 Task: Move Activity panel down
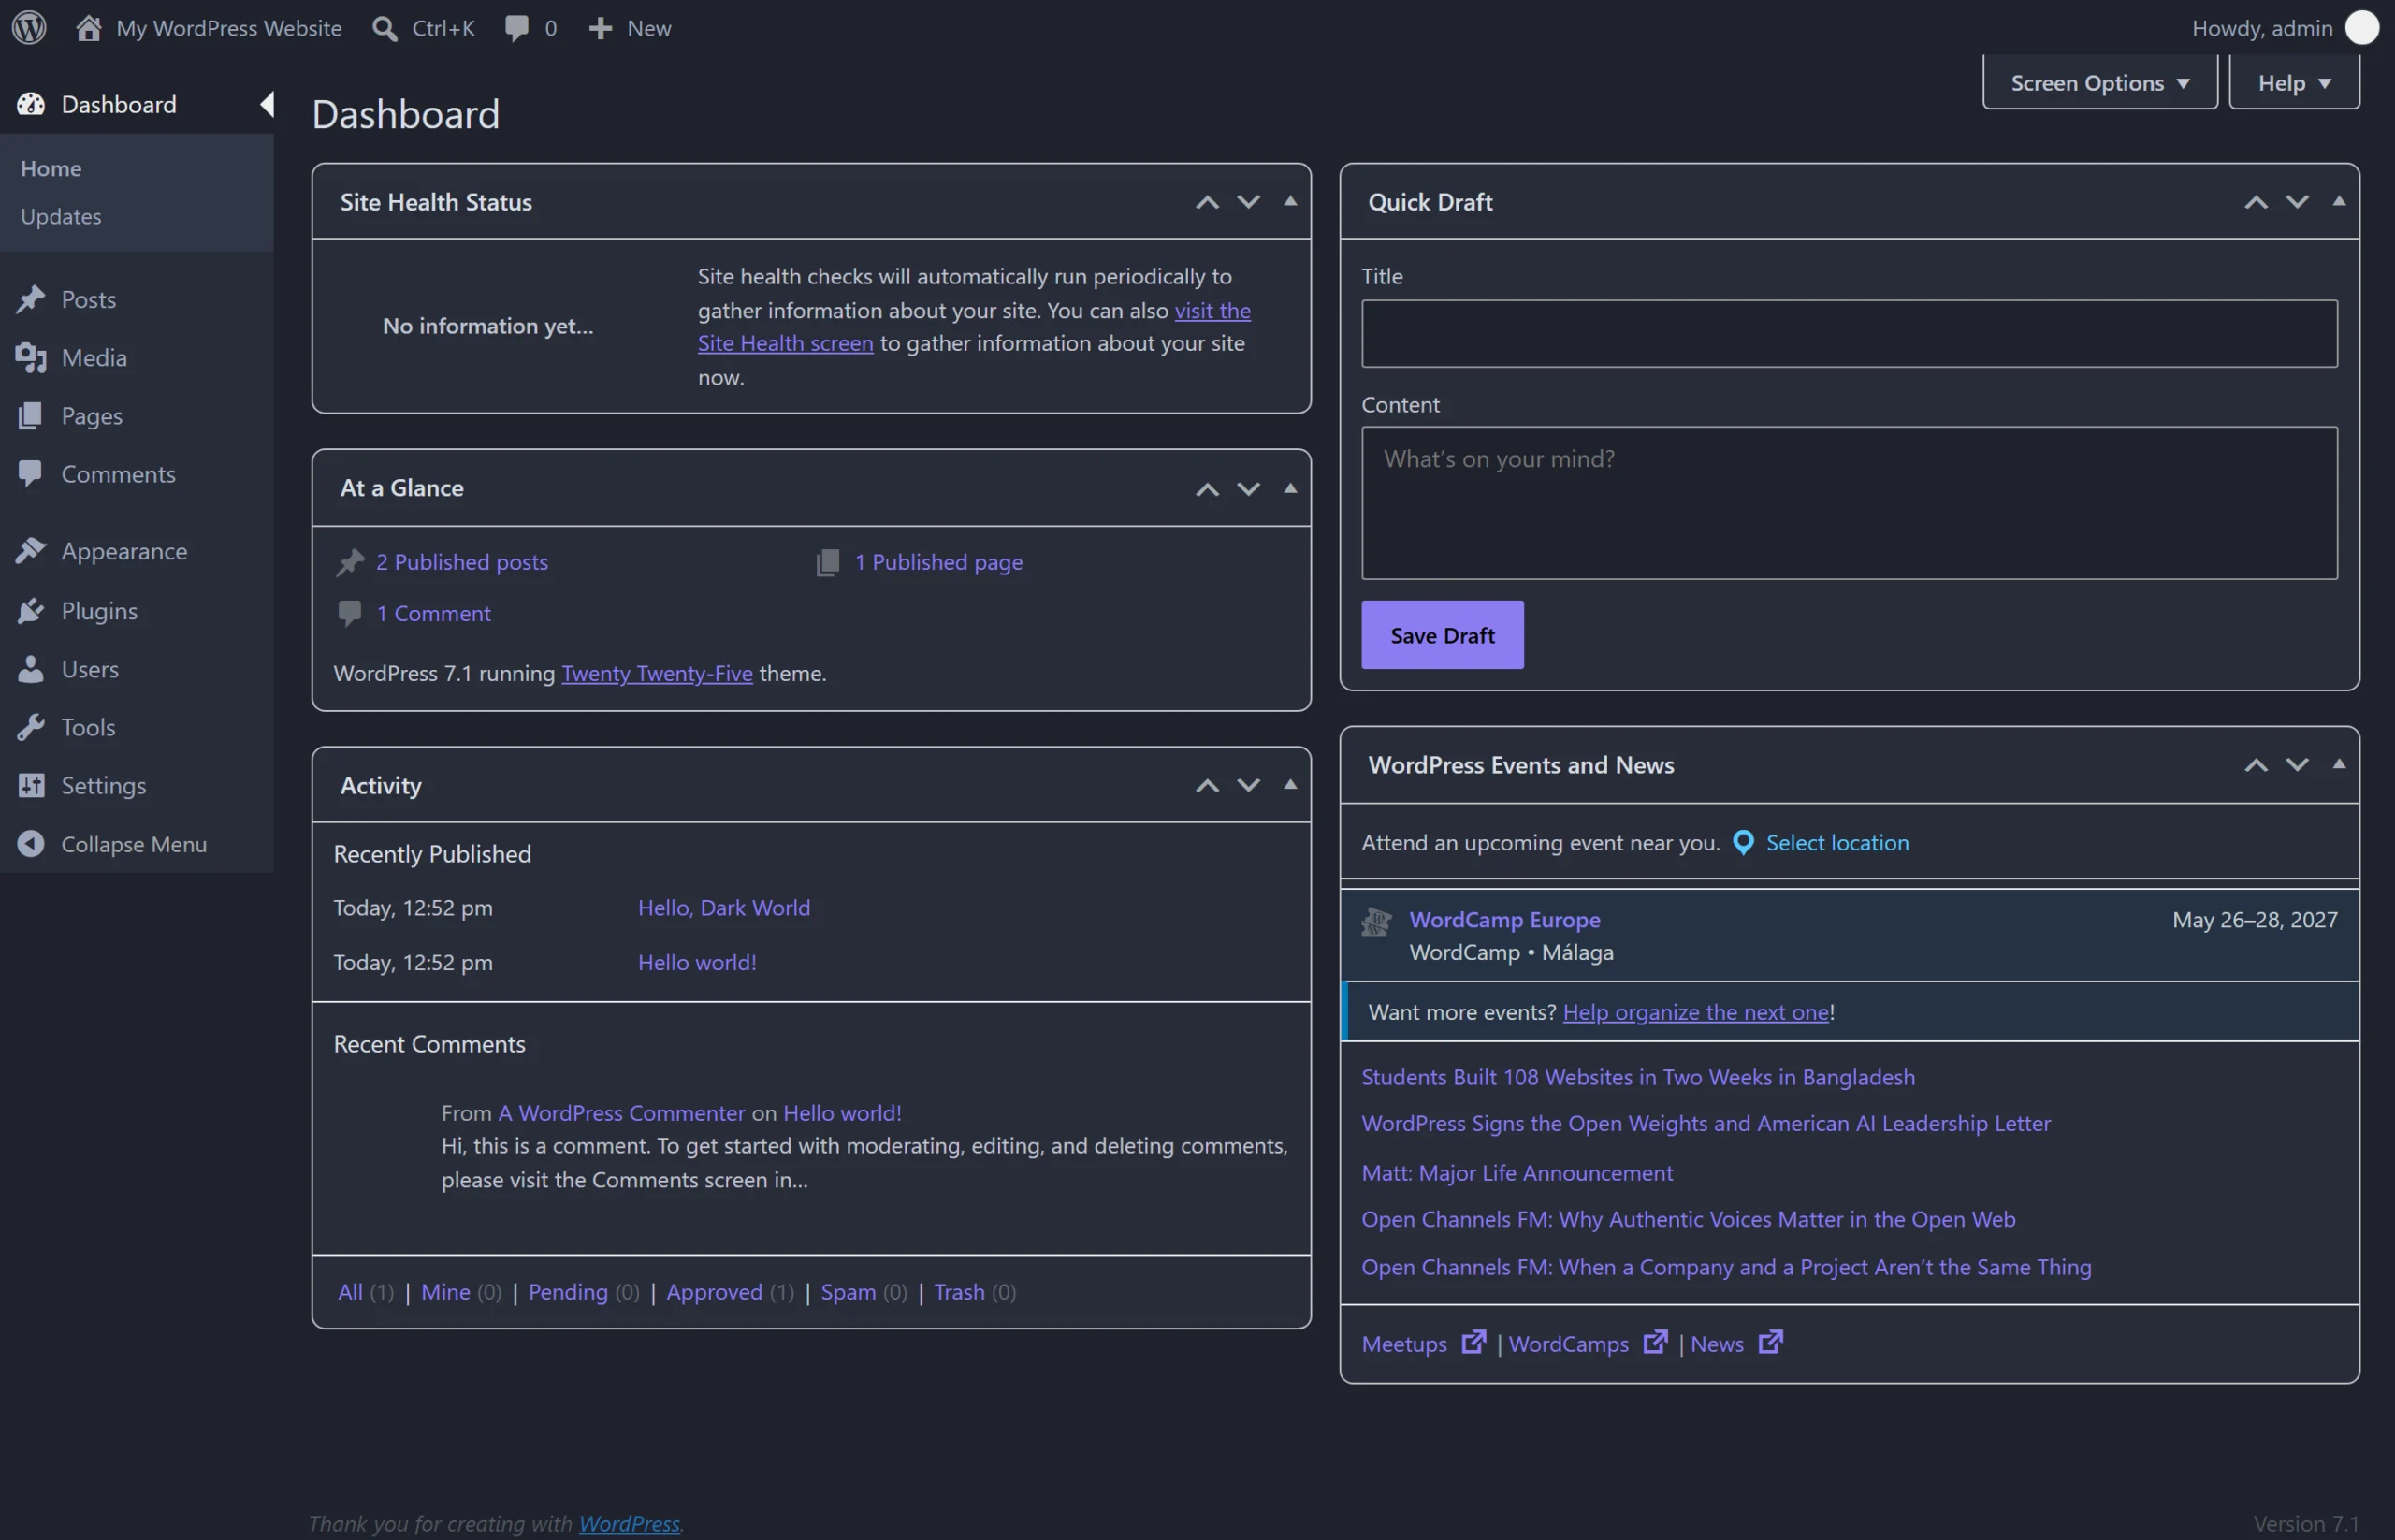click(x=1248, y=785)
